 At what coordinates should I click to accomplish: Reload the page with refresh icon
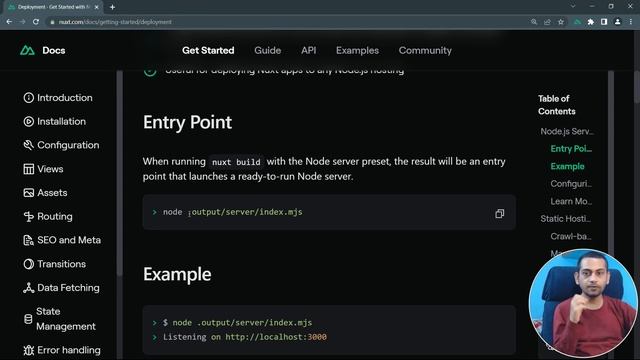click(x=36, y=22)
